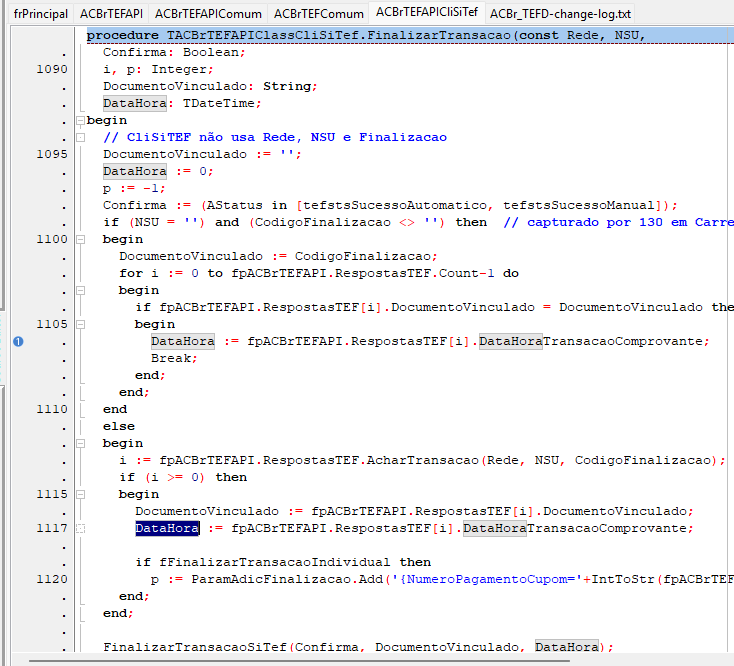Activate the ACBrTEFAPICliSiTef tab

427,12
